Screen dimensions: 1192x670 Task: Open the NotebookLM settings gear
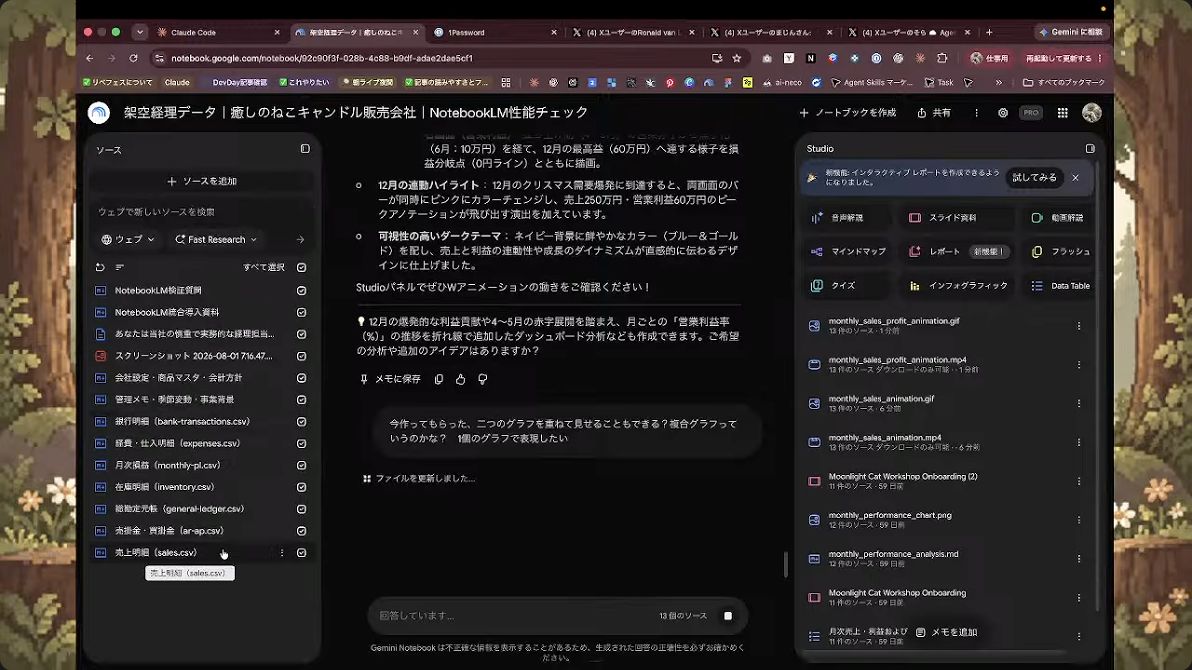[x=1003, y=113]
